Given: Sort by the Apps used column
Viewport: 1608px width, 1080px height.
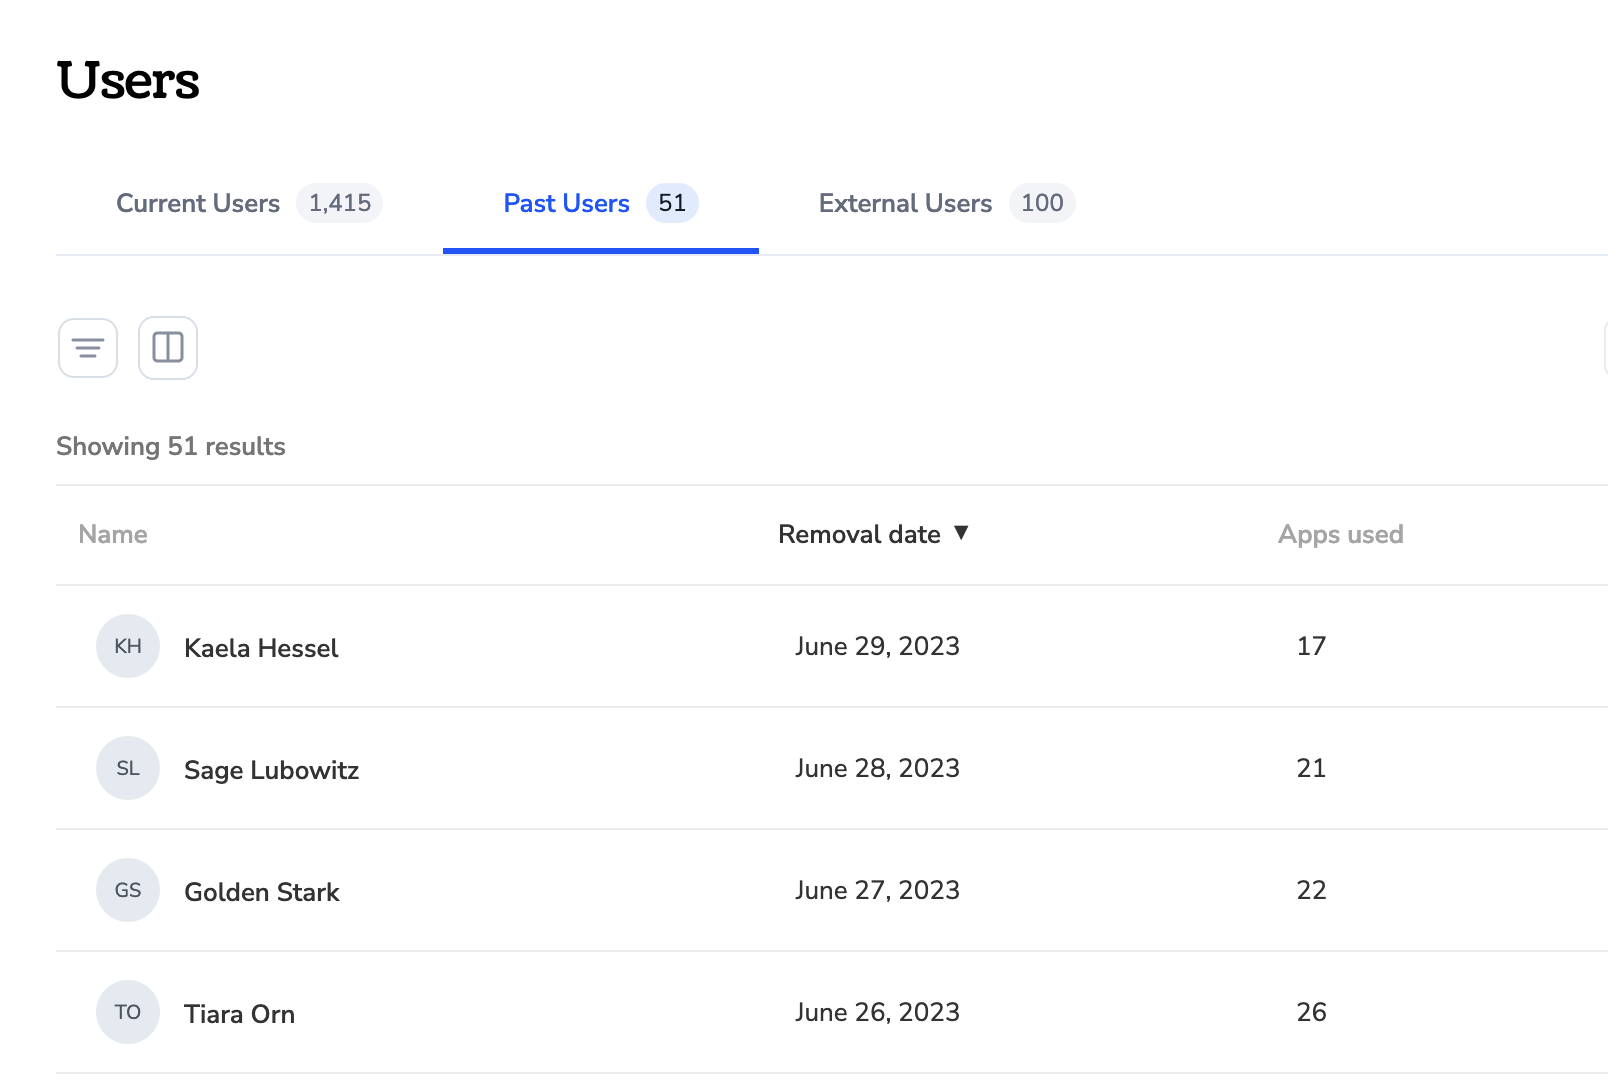Looking at the screenshot, I should 1340,535.
